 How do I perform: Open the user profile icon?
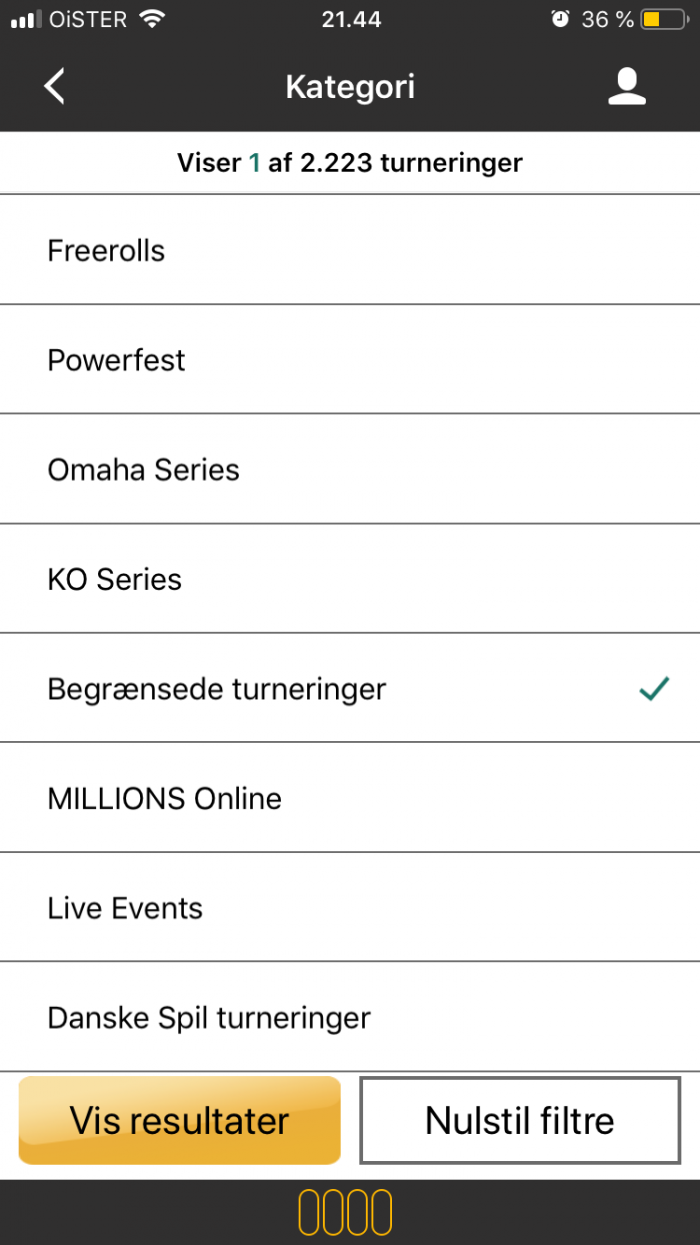(627, 86)
